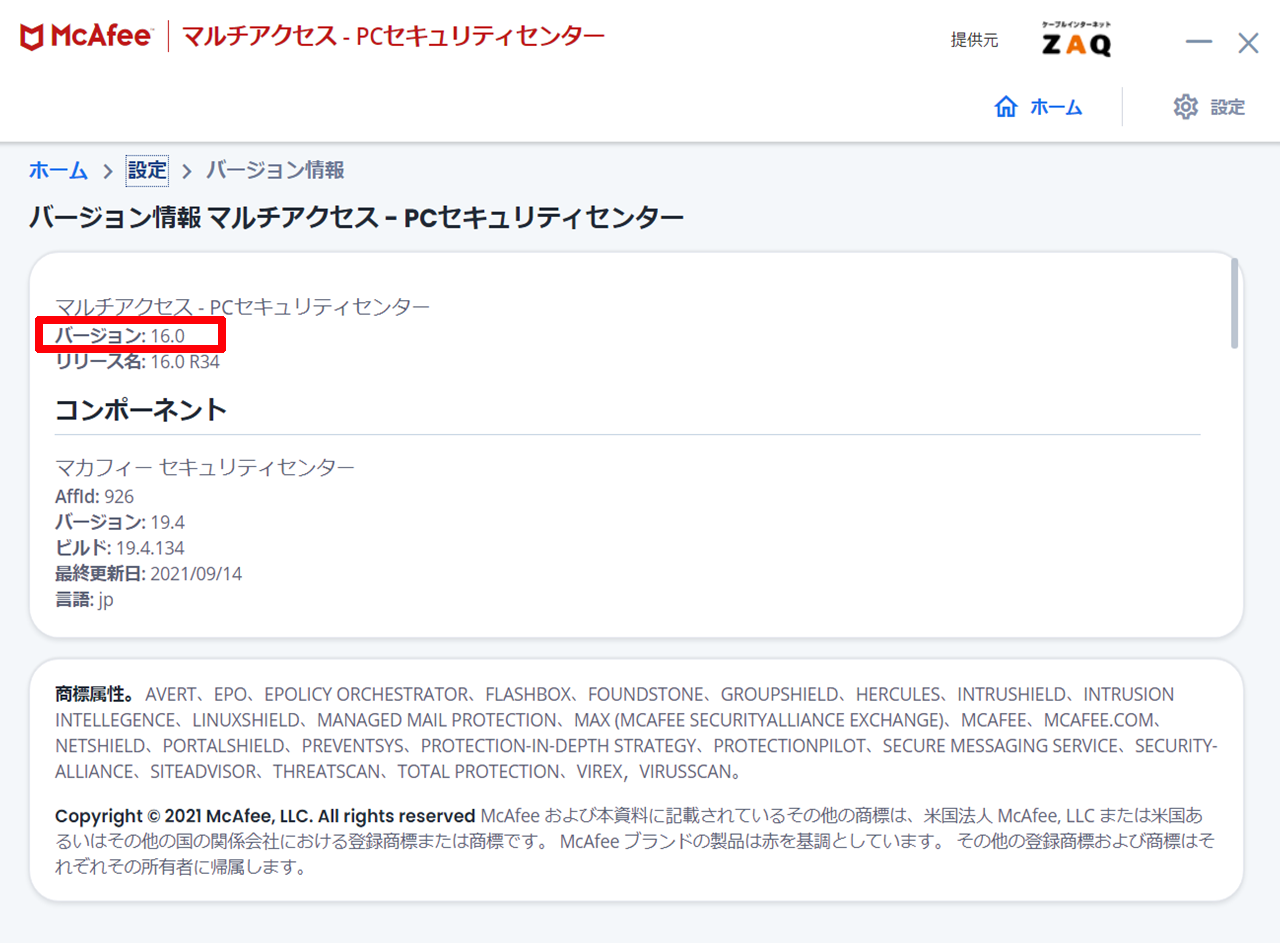This screenshot has width=1280, height=943.
Task: Click the 言語: jp line
Action: [85, 600]
